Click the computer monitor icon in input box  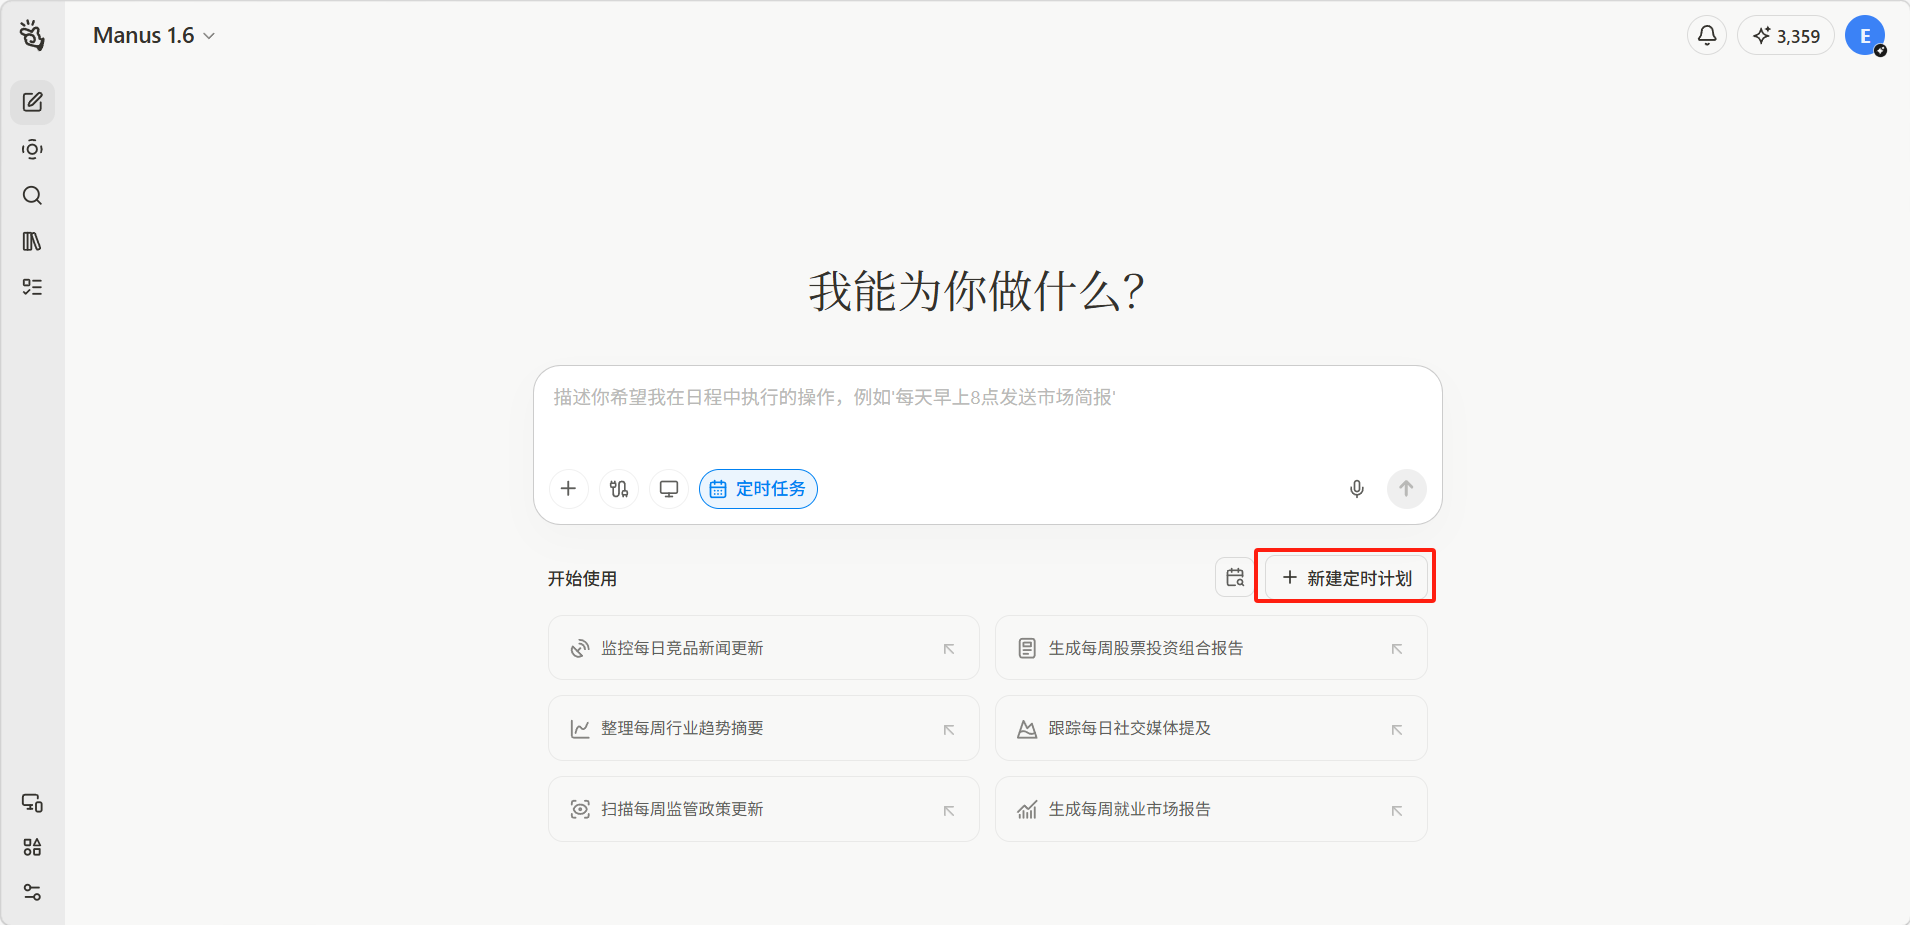(669, 489)
